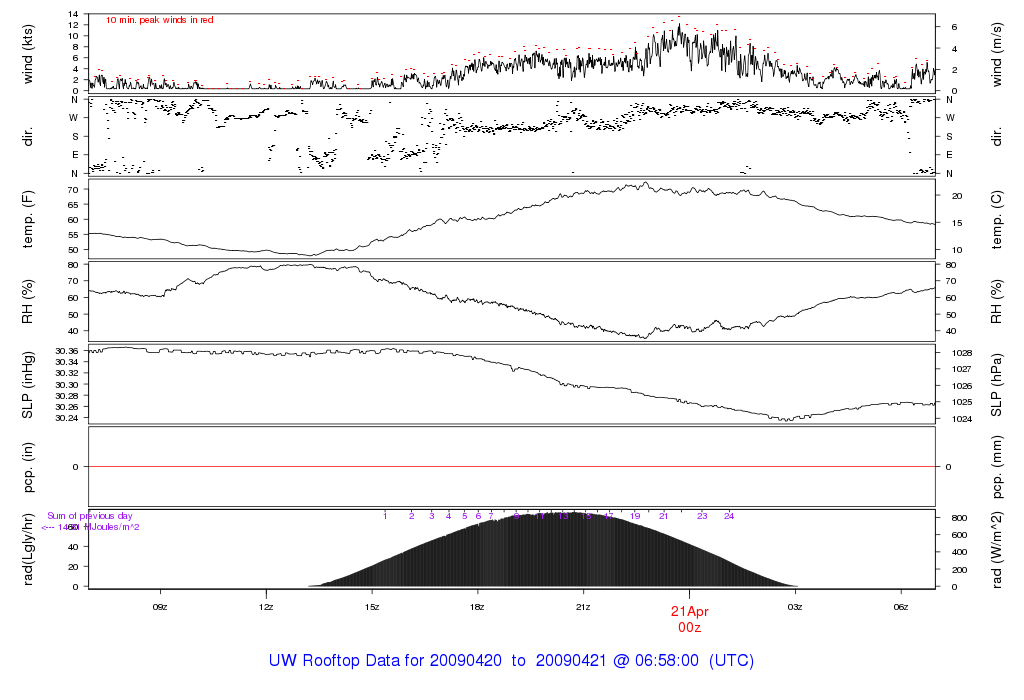1024x700 pixels.
Task: Click the 'SLP (inHg)' axis label
Action: (27, 385)
